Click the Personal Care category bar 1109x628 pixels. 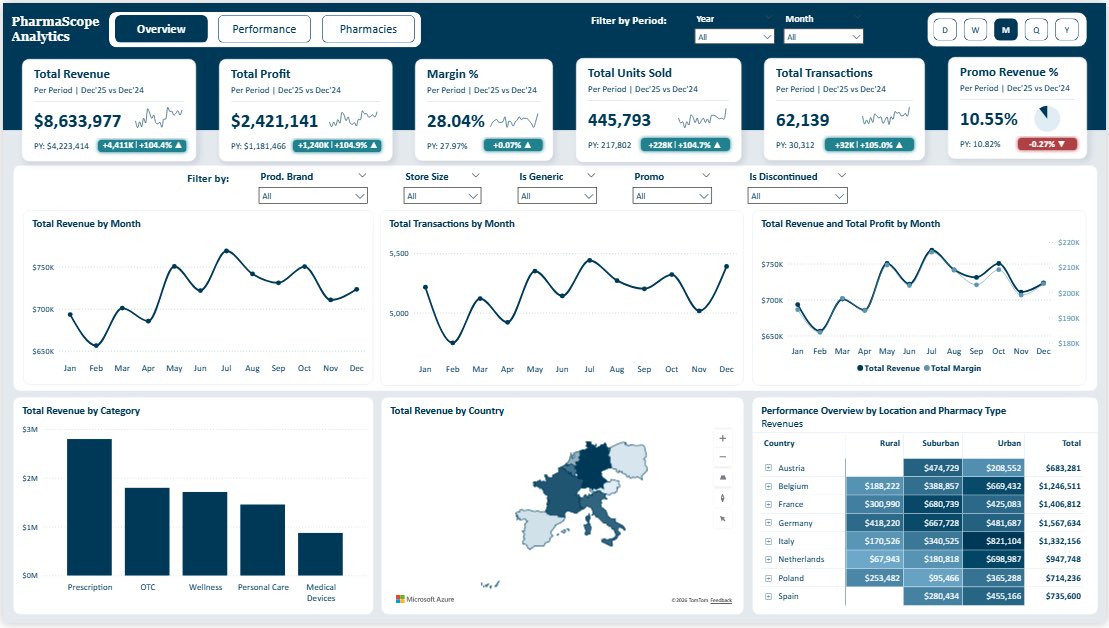click(x=262, y=540)
